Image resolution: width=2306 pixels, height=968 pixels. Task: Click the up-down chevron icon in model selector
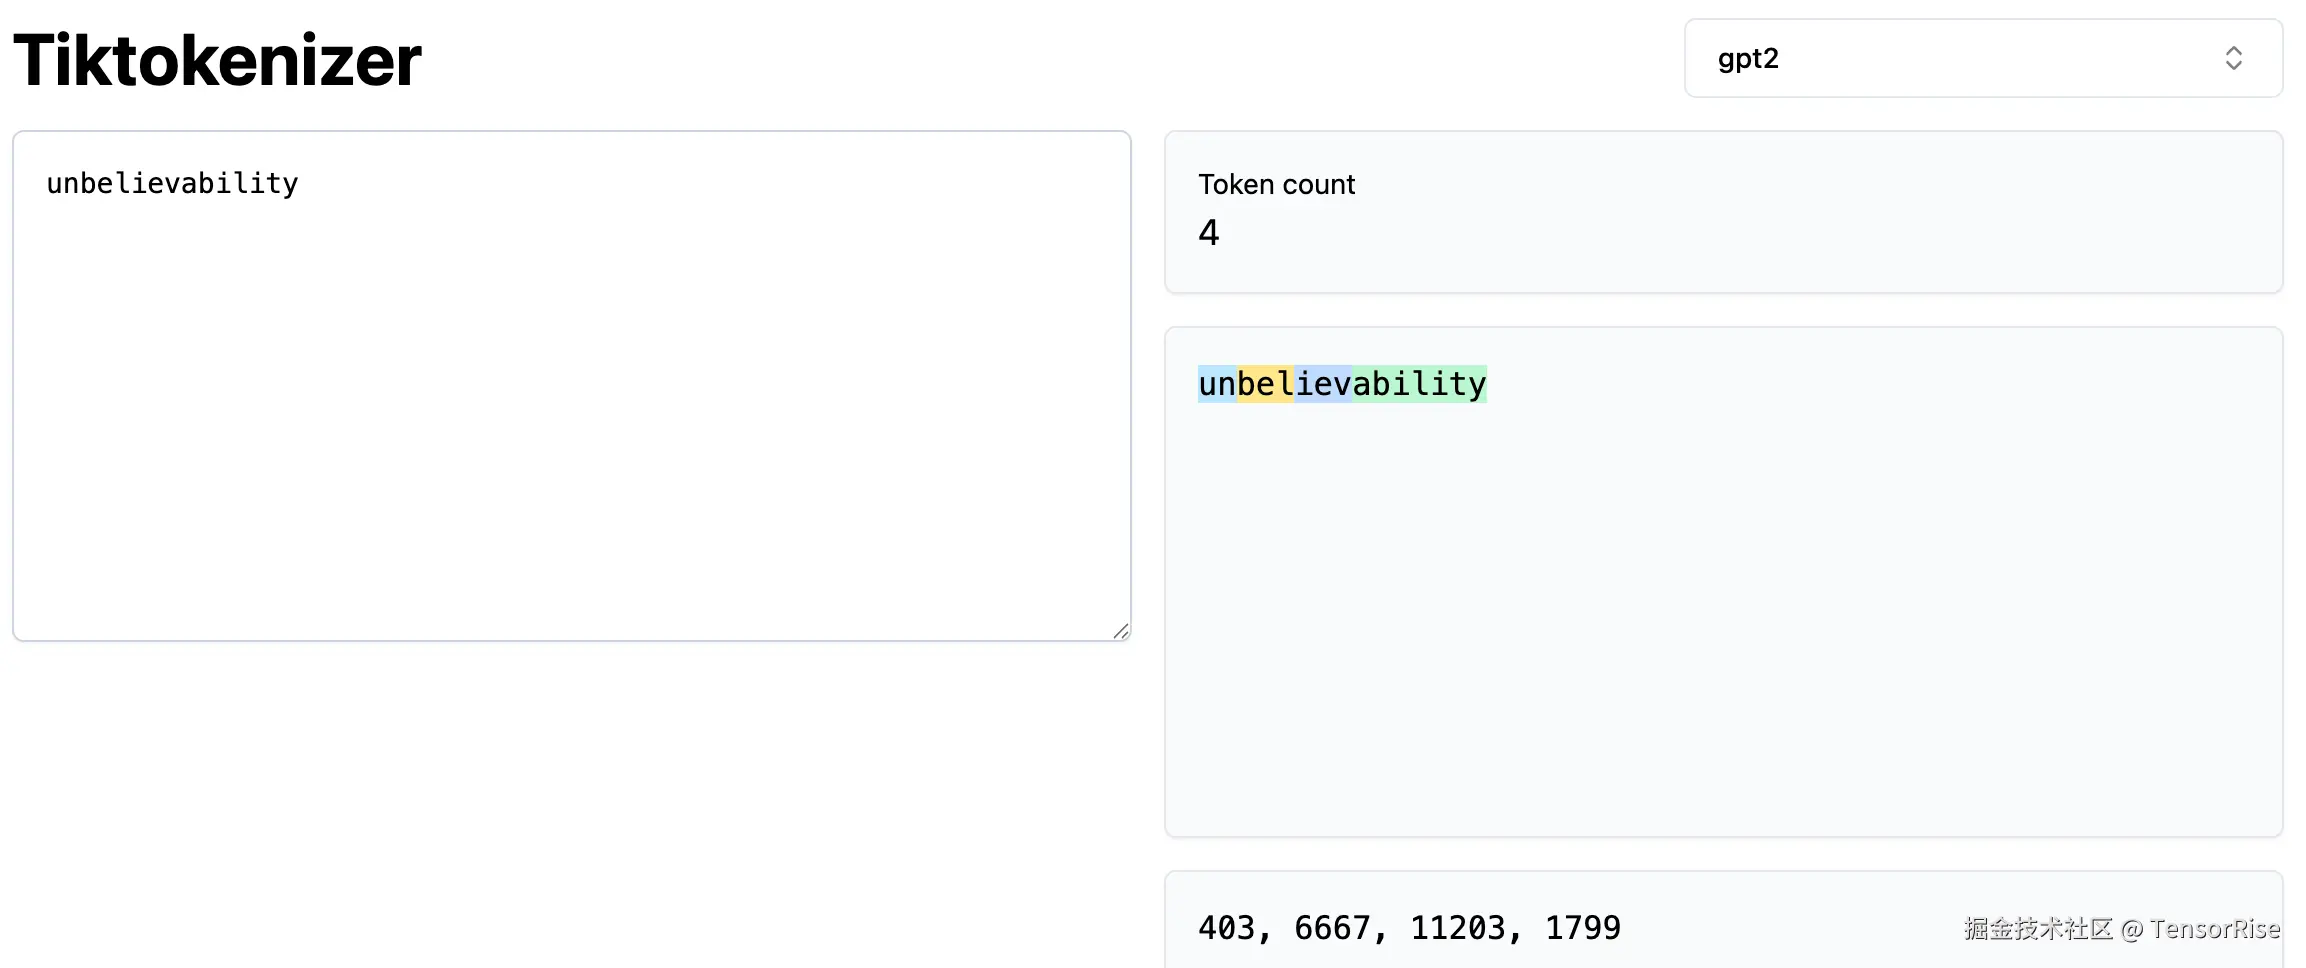pyautogui.click(x=2233, y=58)
